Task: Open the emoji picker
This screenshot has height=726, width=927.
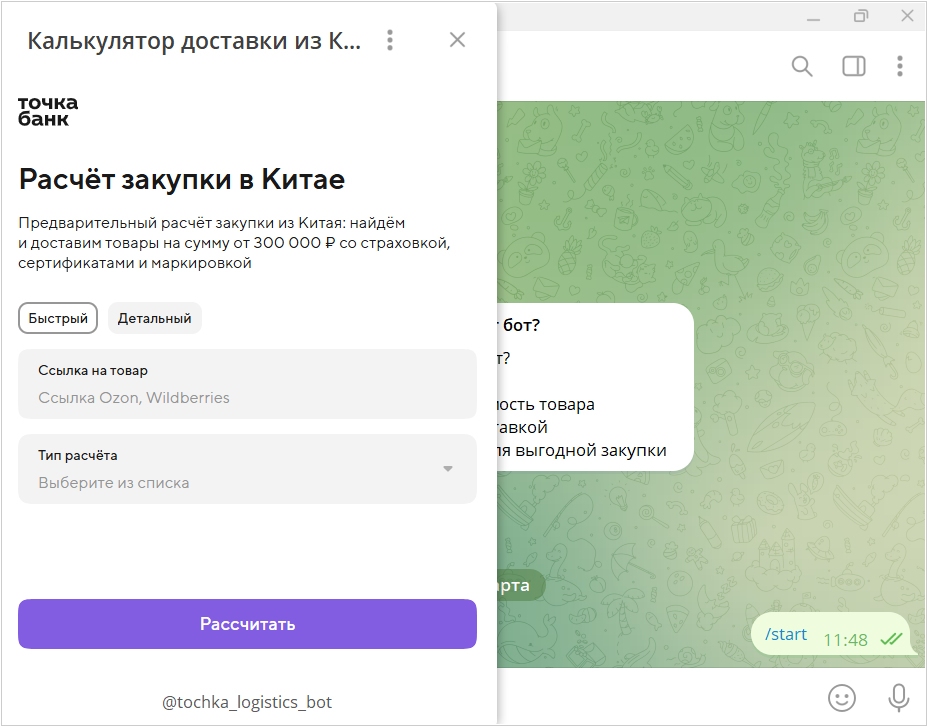Action: (x=844, y=697)
